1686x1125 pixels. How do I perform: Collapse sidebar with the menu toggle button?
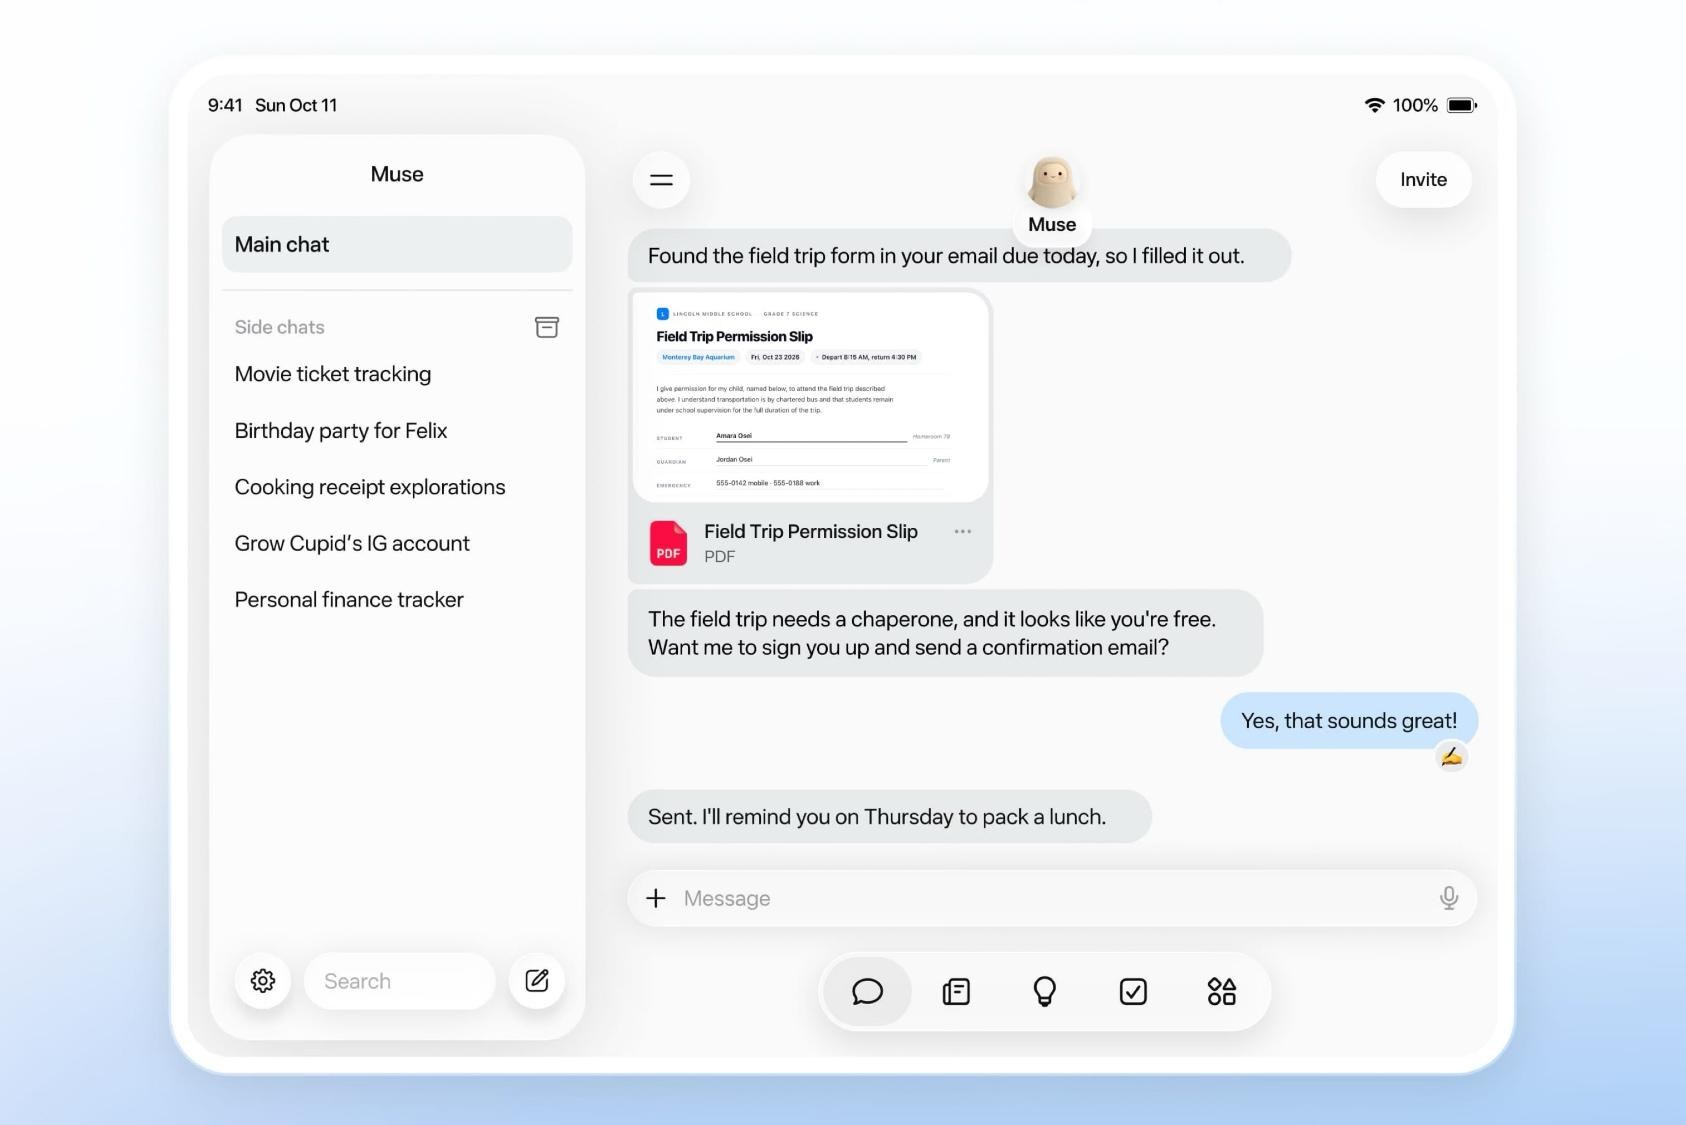click(661, 180)
